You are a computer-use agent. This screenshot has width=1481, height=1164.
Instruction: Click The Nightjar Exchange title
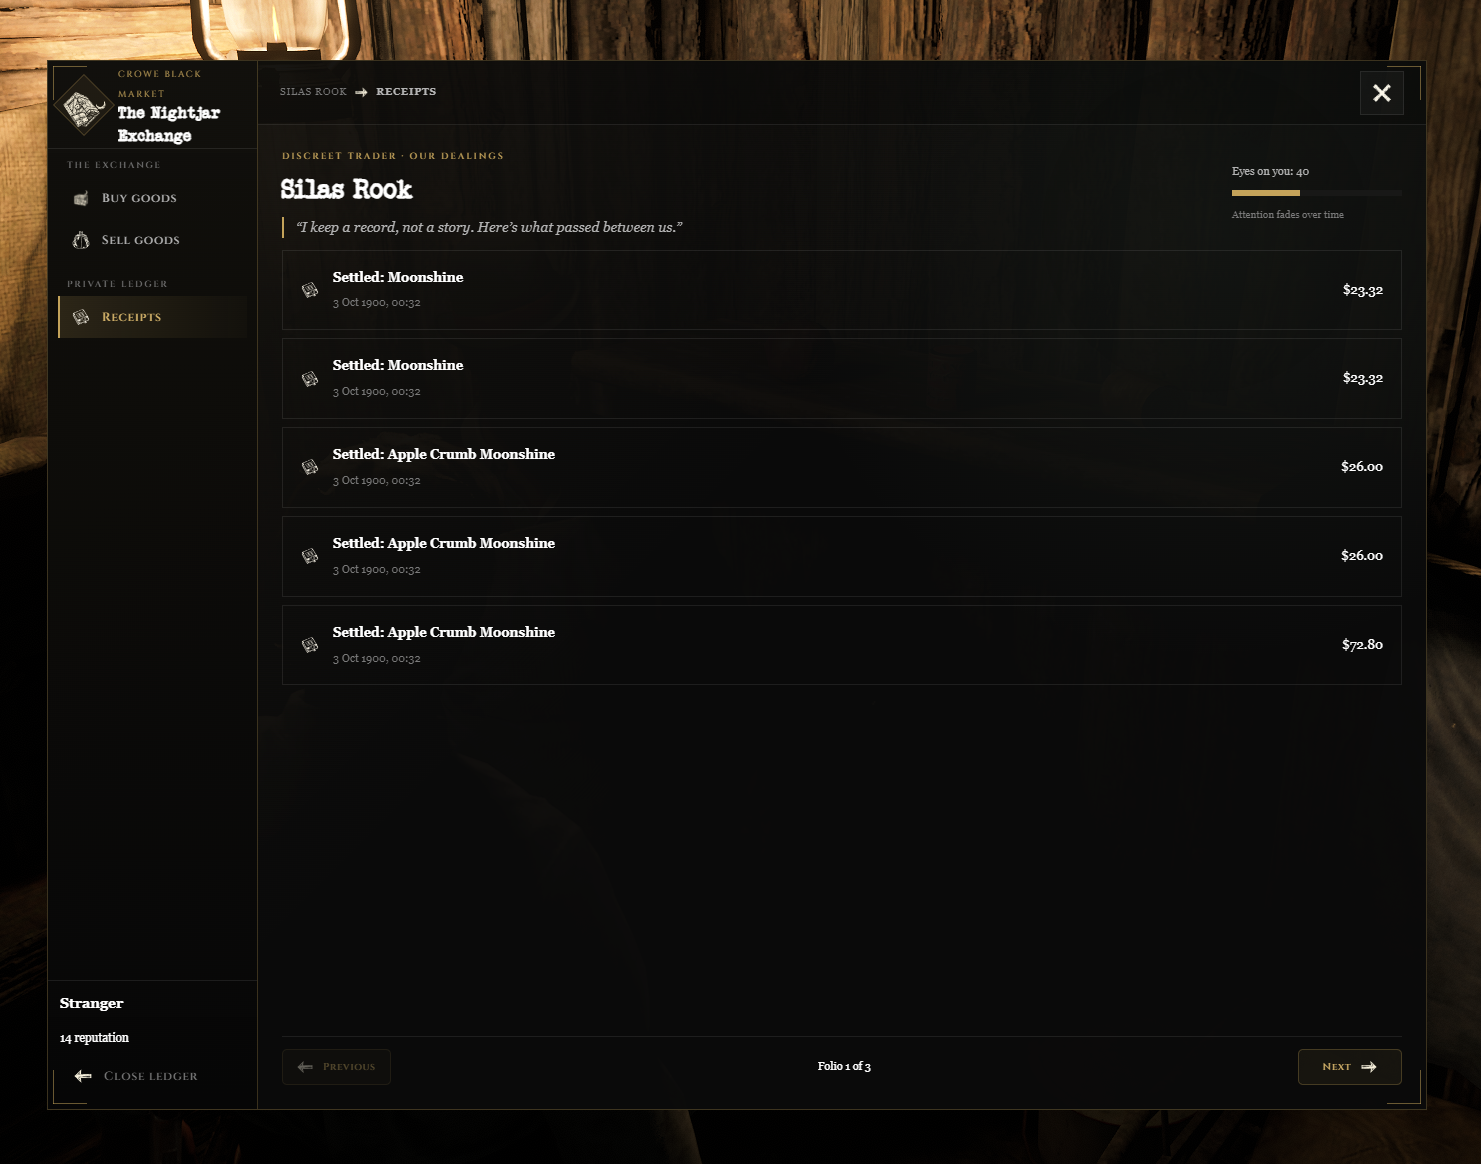pos(168,124)
